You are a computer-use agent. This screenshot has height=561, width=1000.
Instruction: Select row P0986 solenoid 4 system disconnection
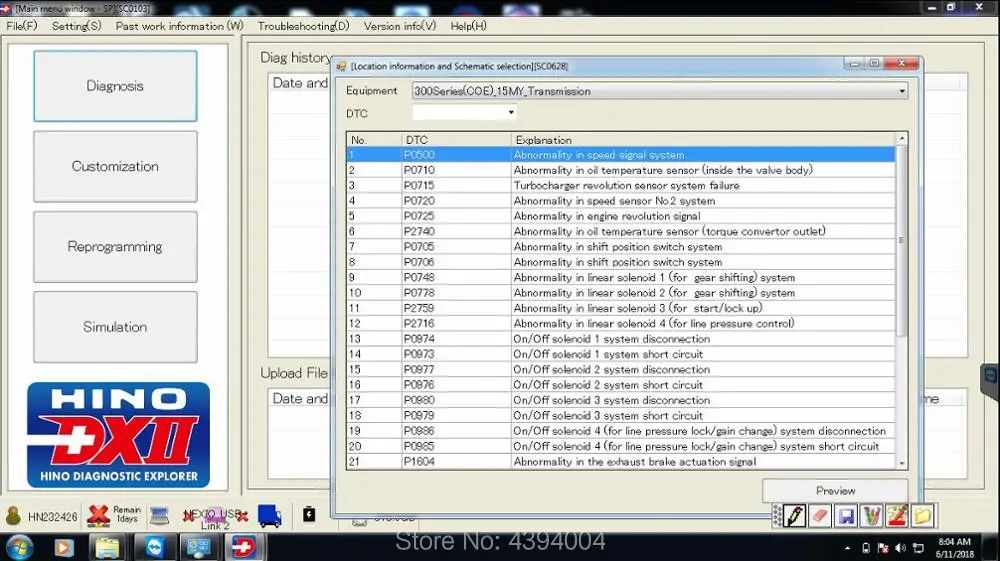point(621,431)
